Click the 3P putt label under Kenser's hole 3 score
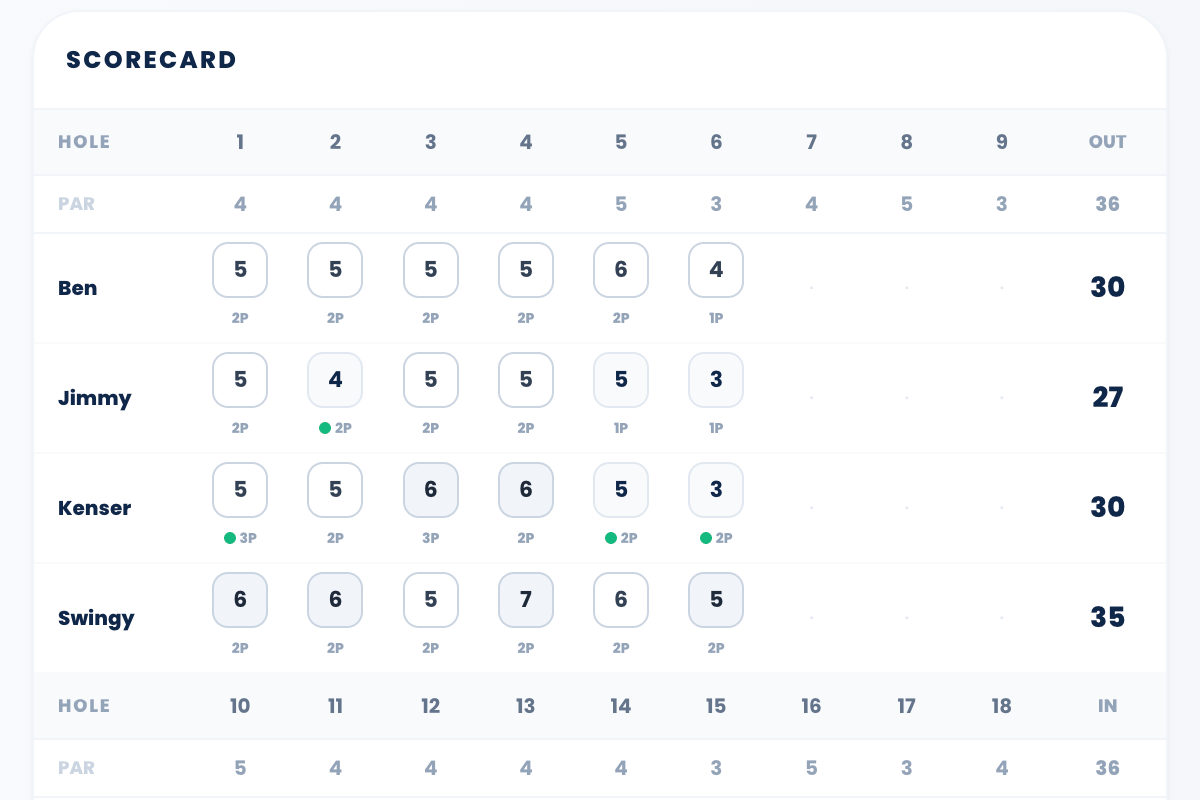This screenshot has width=1200, height=800. click(x=430, y=538)
